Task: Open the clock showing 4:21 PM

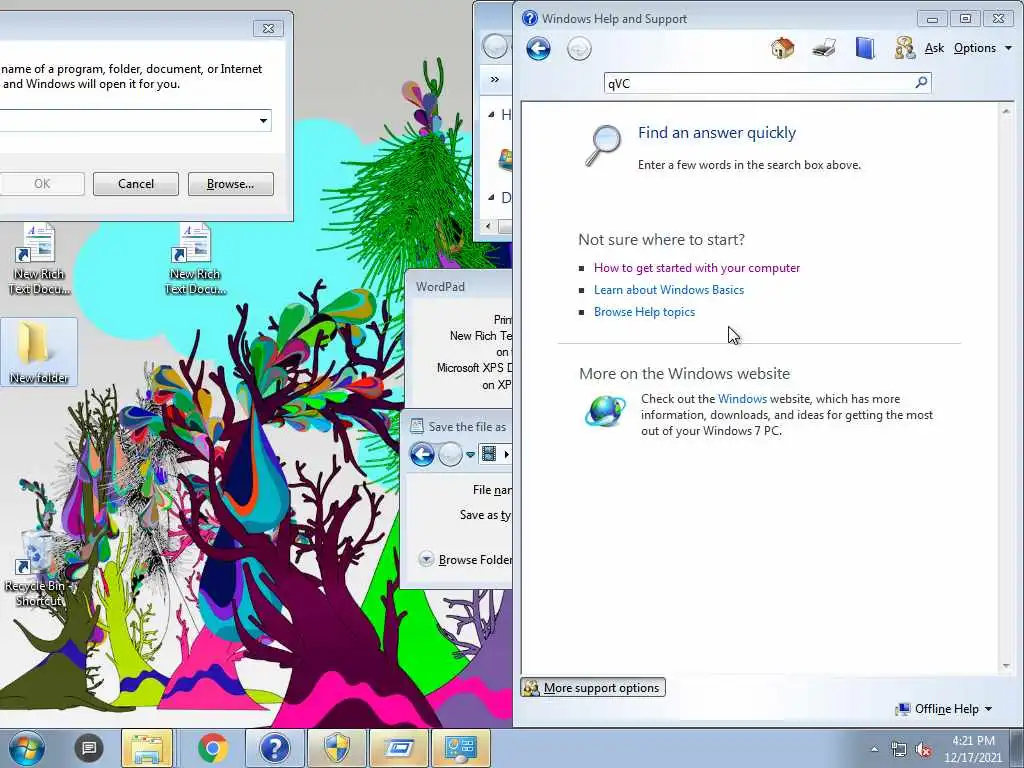Action: coord(972,748)
